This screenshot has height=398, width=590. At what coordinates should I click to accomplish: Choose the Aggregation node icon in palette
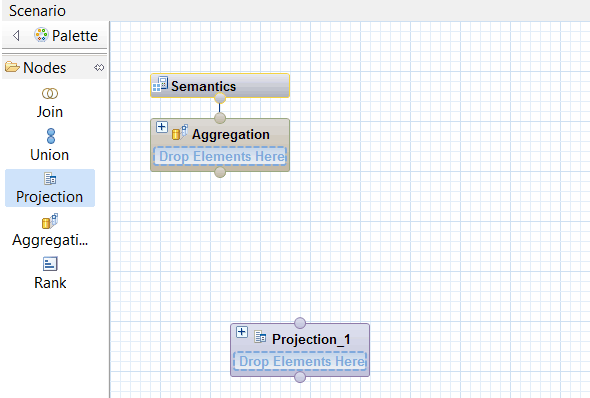[x=50, y=221]
